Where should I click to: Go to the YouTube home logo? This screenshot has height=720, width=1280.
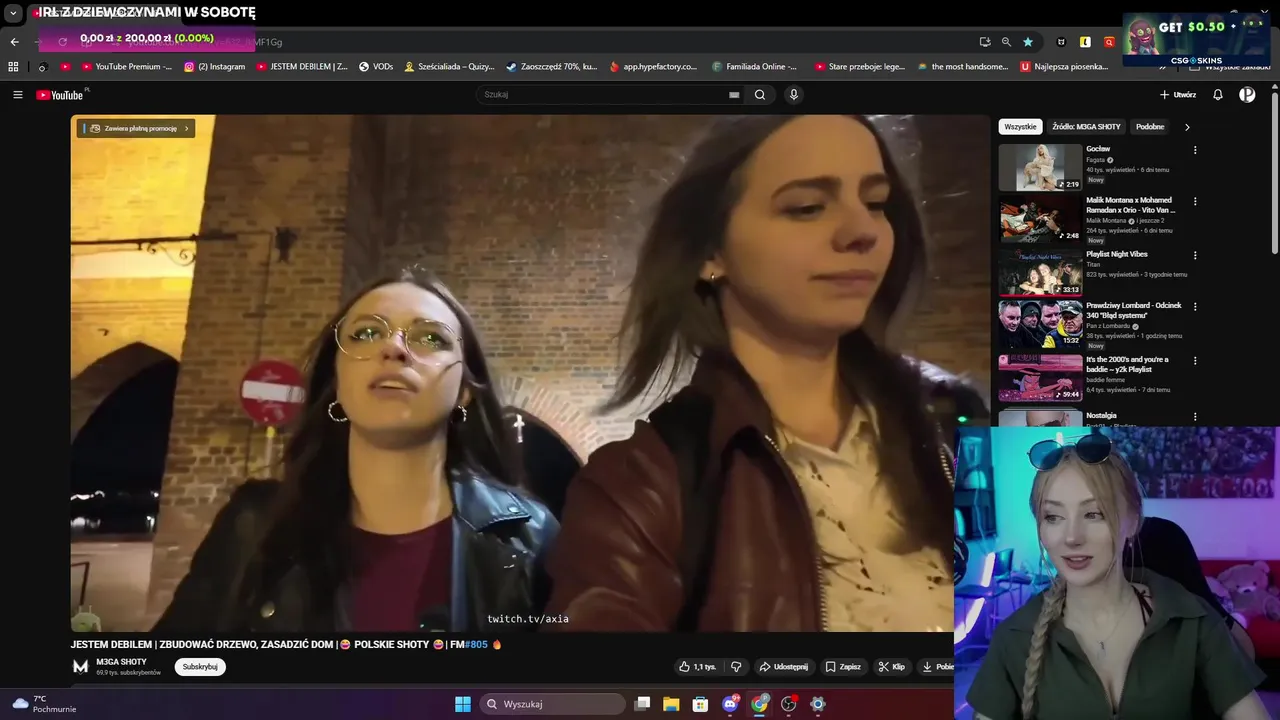point(62,95)
